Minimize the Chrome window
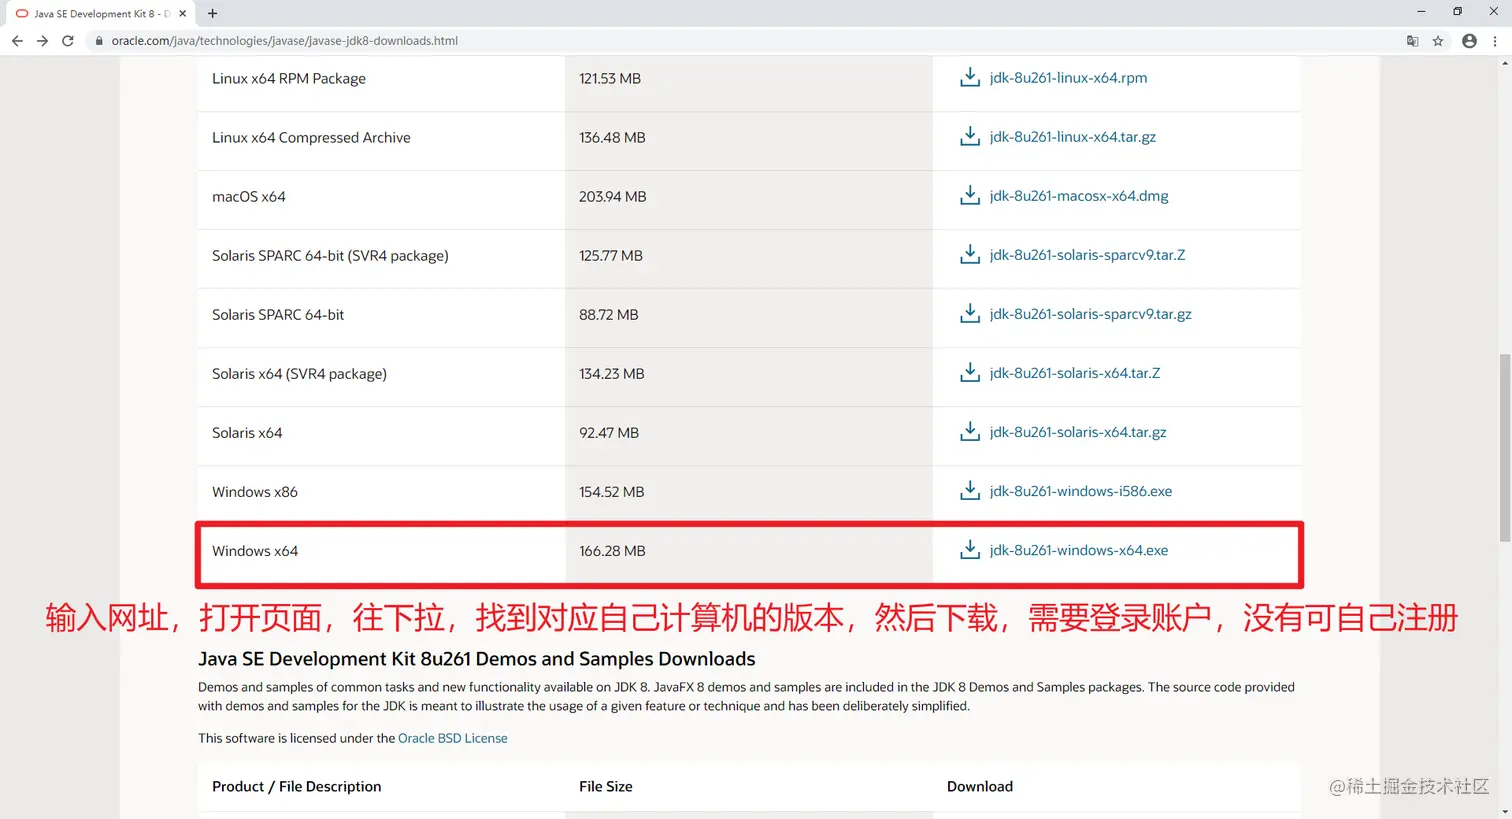The image size is (1512, 819). [x=1421, y=12]
